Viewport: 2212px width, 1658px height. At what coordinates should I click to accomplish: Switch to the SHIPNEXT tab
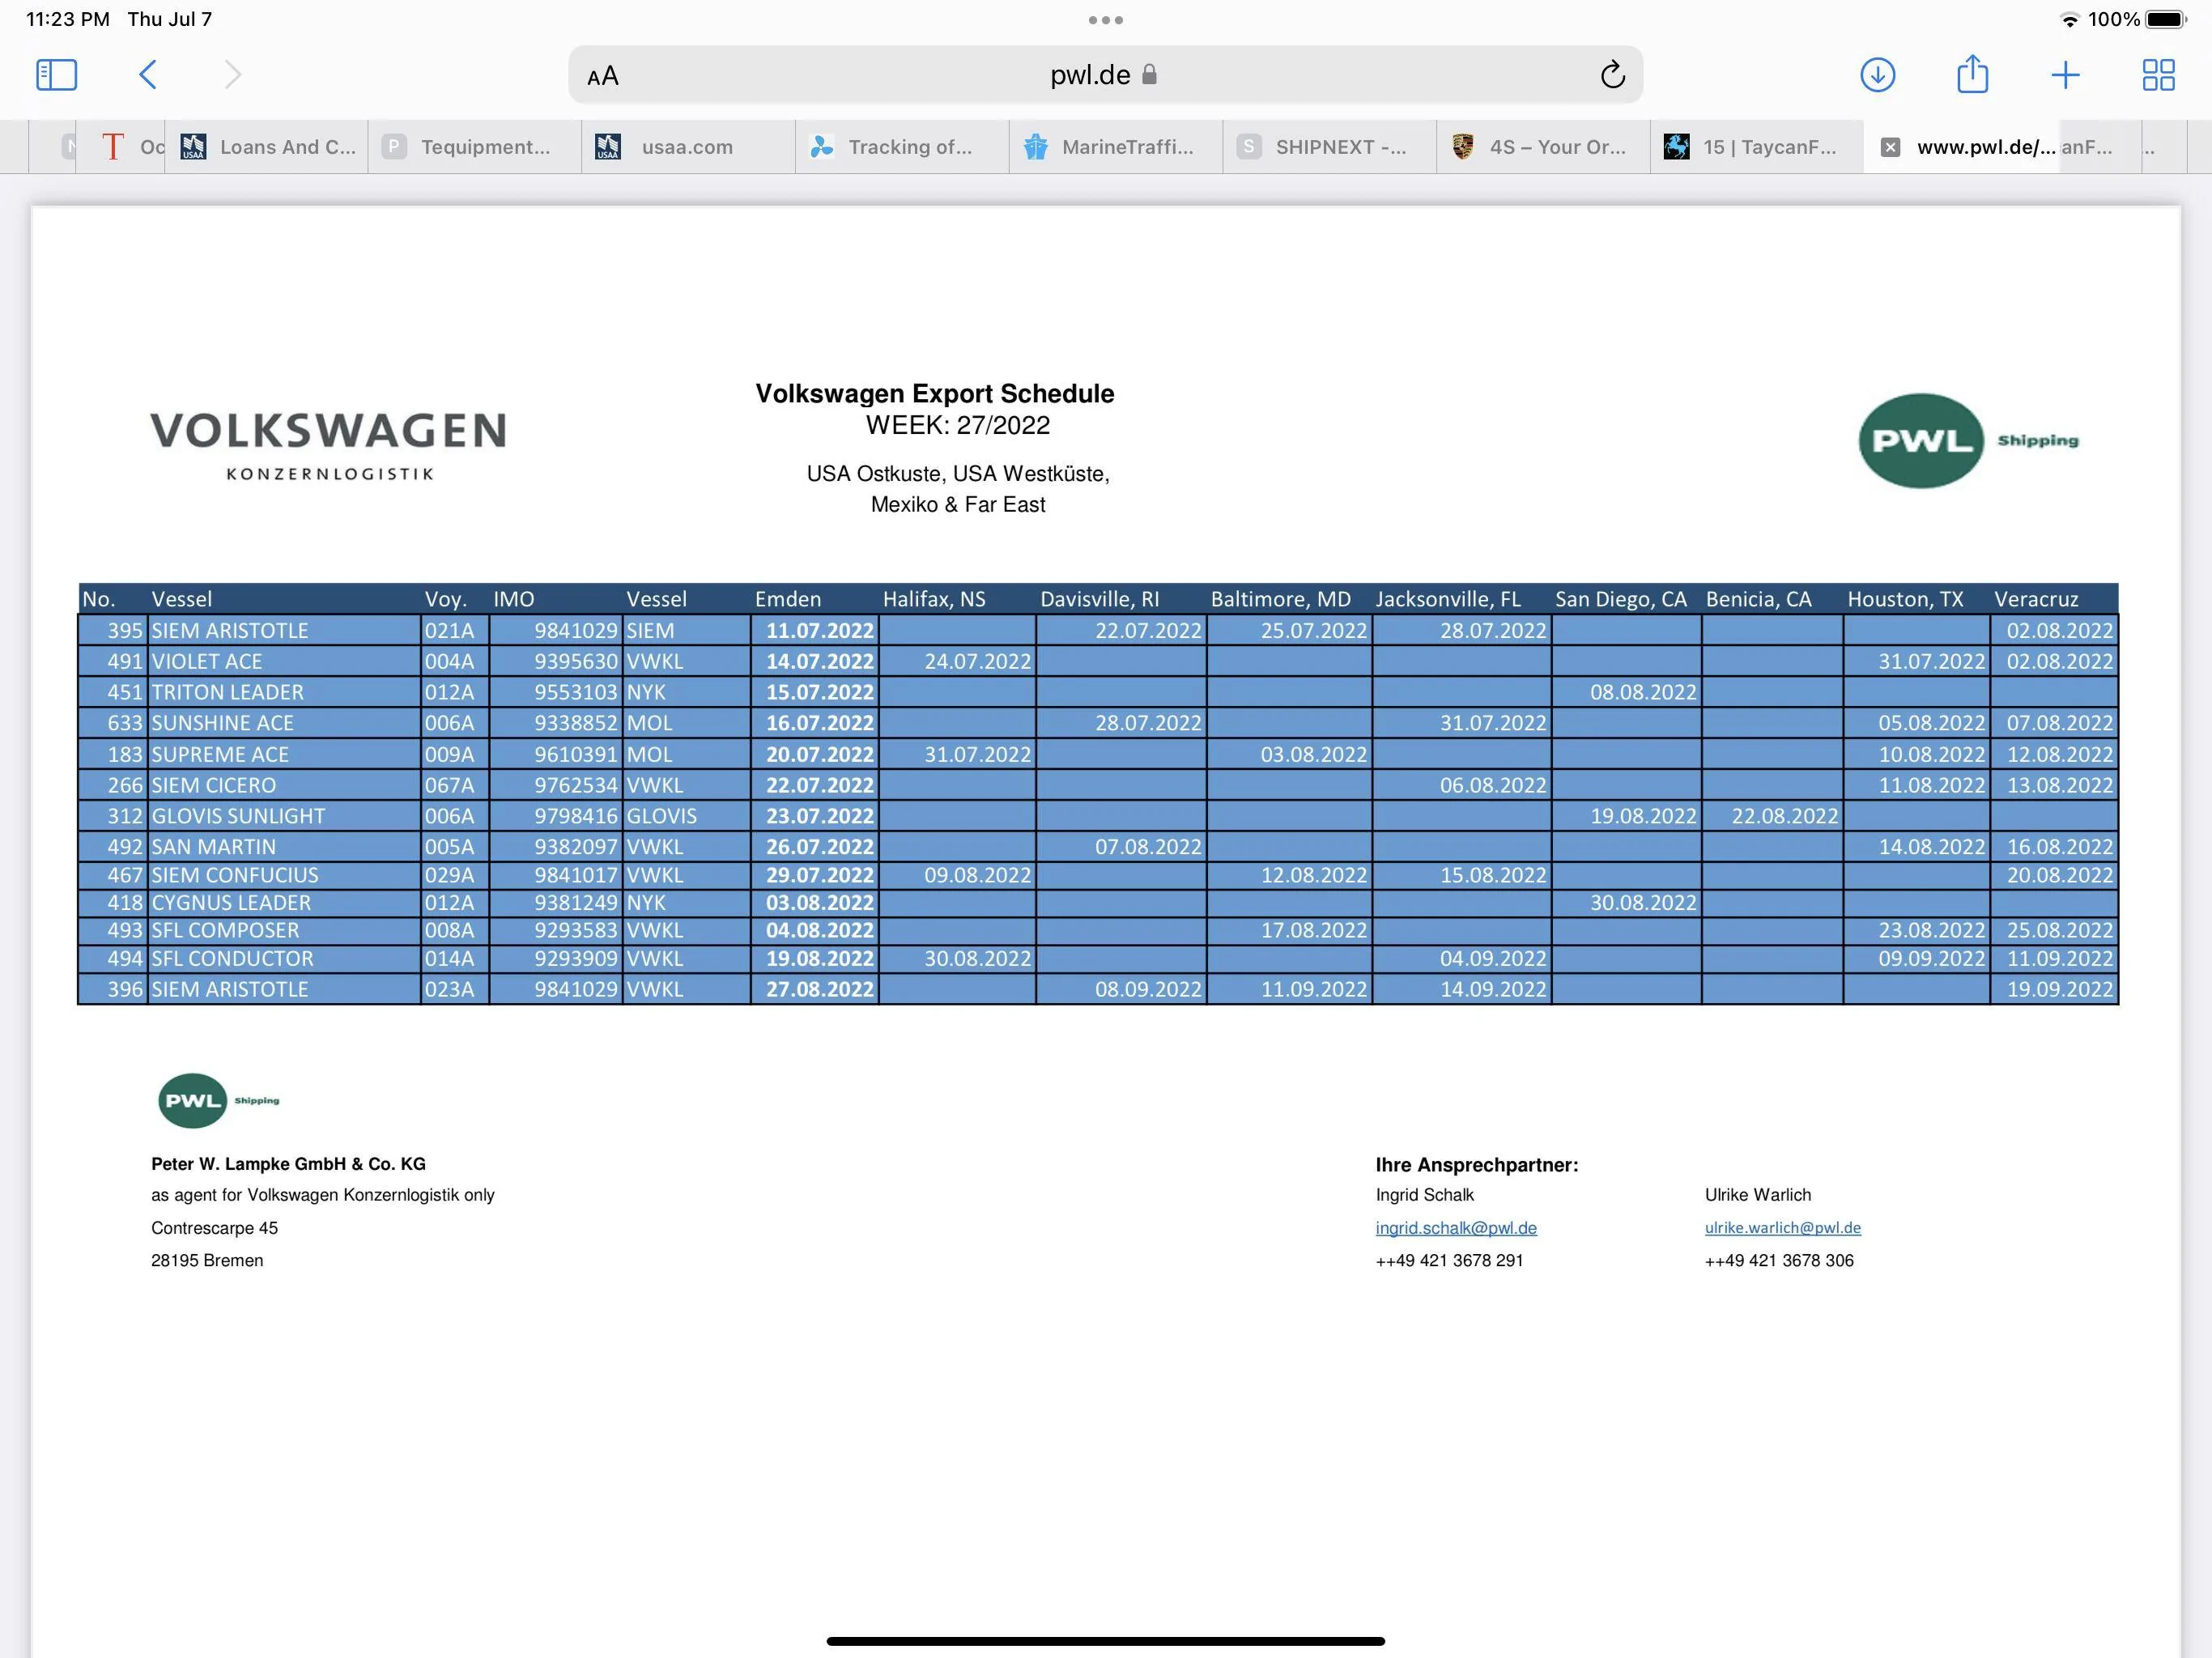(x=1330, y=147)
